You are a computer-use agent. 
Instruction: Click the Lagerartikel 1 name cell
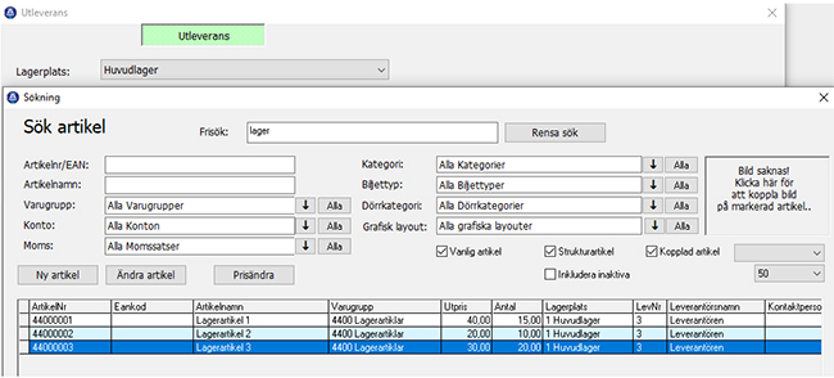(261, 321)
